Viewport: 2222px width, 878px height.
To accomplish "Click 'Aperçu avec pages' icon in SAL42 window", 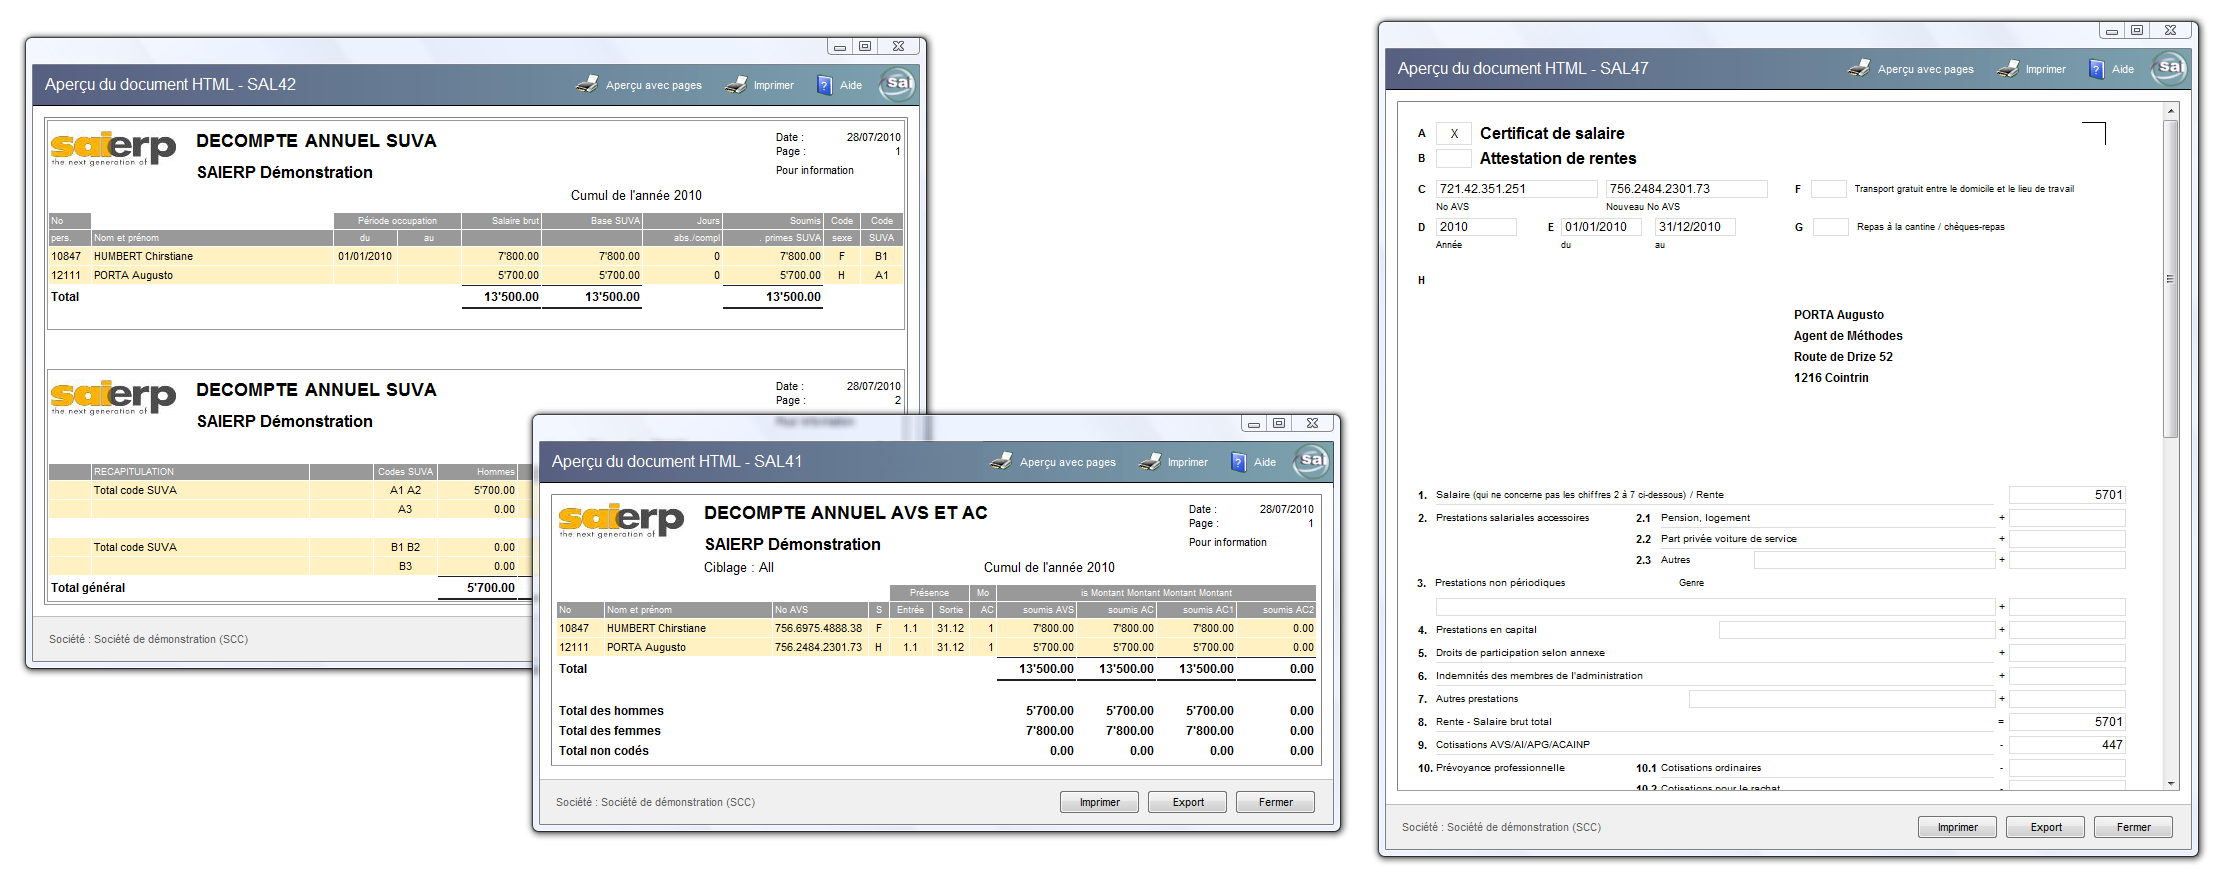I will [588, 85].
